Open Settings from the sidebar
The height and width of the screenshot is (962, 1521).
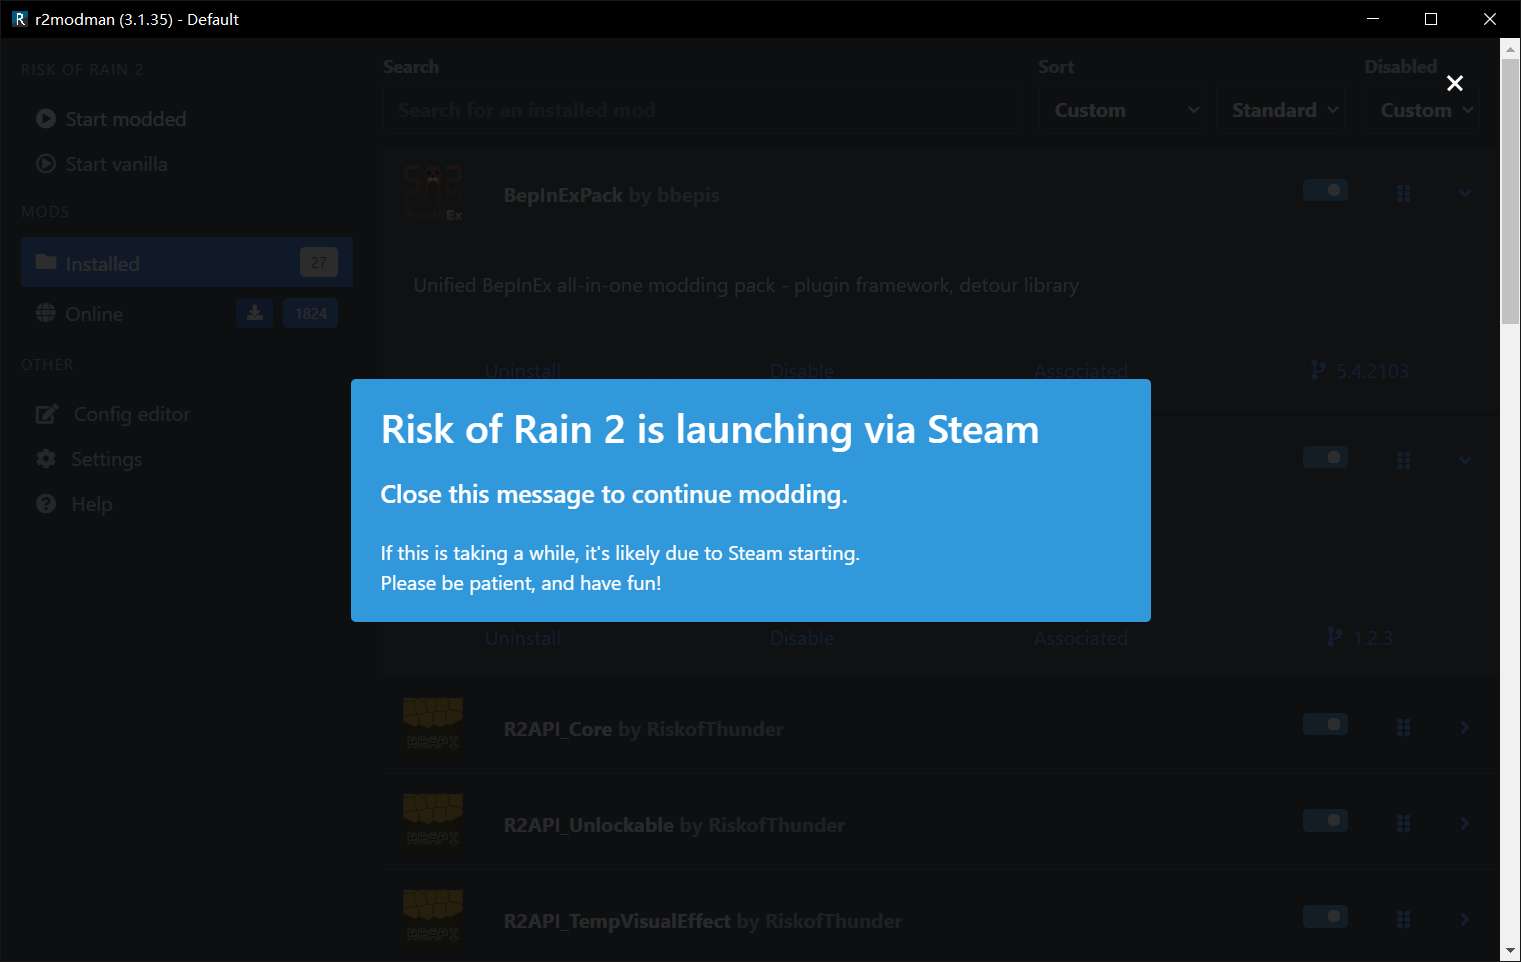(x=106, y=459)
